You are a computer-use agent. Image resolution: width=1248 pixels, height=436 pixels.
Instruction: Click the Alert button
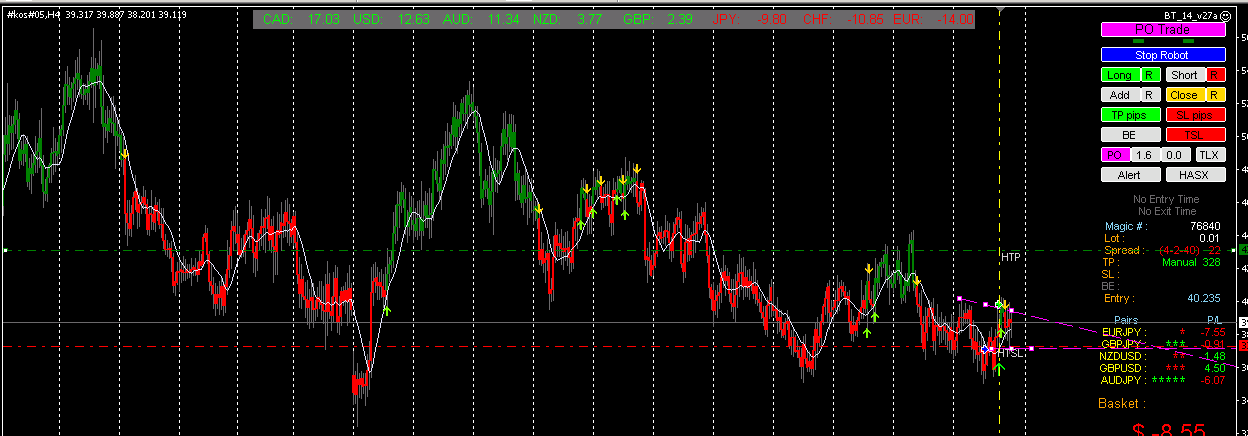(x=1130, y=175)
